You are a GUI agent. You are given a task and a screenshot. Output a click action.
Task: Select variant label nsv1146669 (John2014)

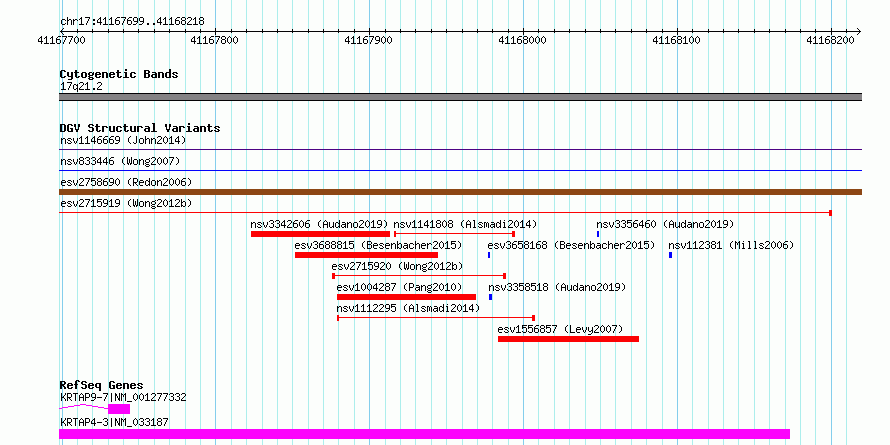(x=123, y=140)
